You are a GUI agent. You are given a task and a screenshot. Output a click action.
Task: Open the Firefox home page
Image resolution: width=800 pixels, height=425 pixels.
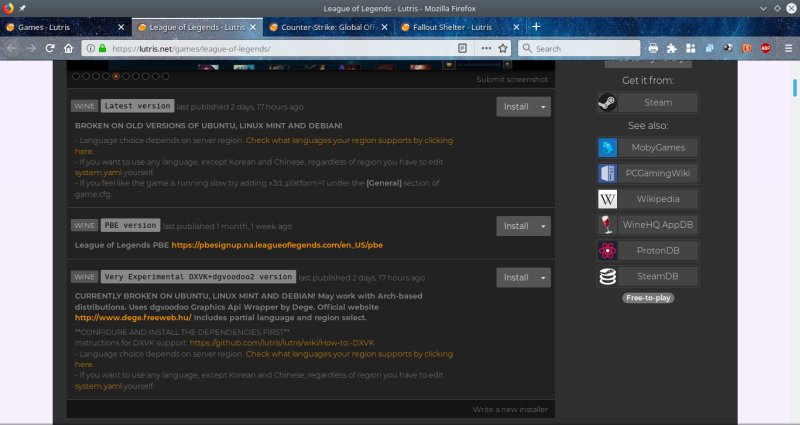[68, 48]
